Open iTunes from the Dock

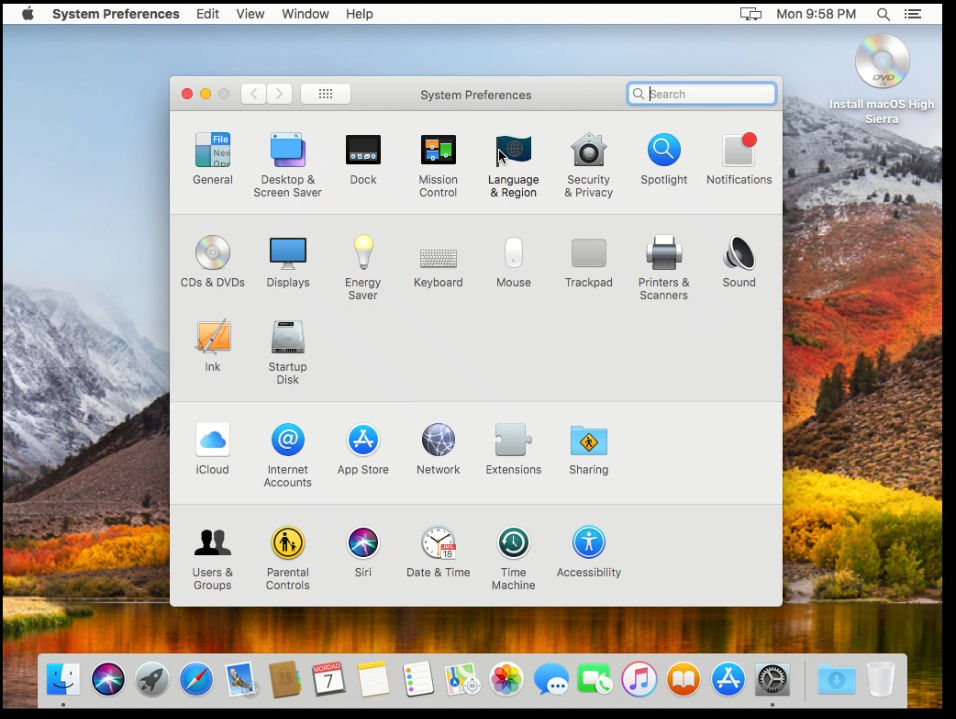tap(639, 679)
